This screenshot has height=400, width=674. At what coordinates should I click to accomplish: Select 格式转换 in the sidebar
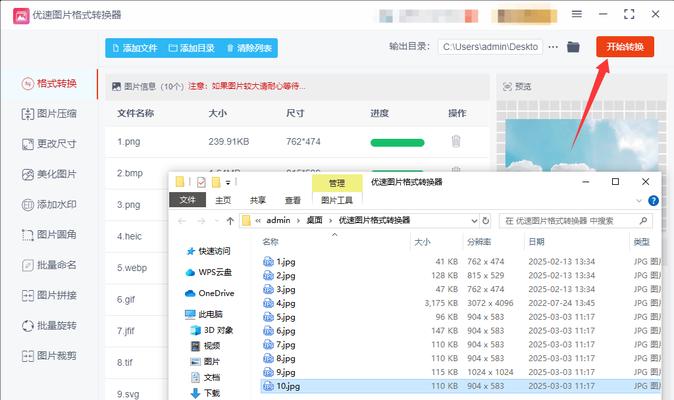(49, 83)
